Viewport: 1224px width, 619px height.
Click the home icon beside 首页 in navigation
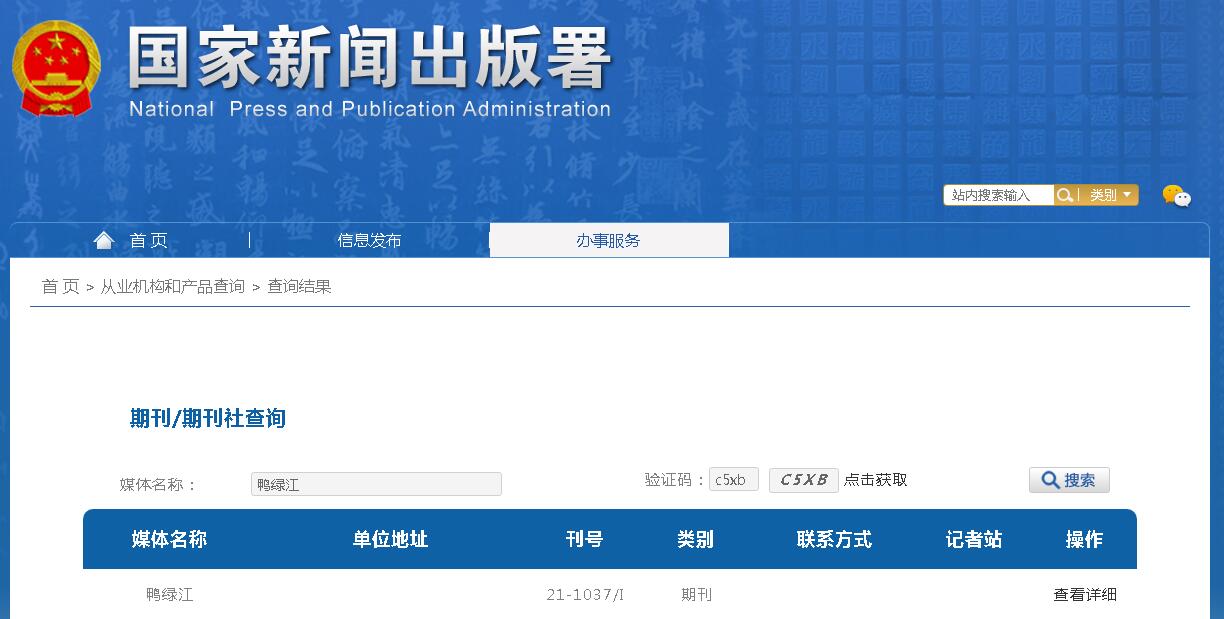pos(104,239)
